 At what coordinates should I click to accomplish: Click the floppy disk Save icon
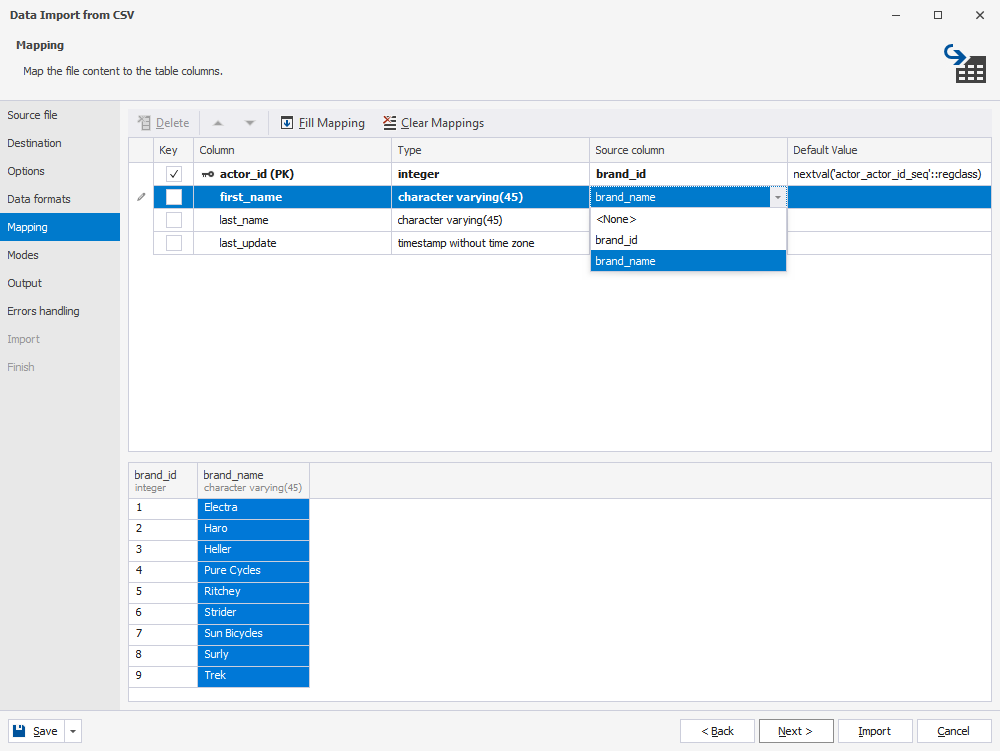pyautogui.click(x=19, y=731)
